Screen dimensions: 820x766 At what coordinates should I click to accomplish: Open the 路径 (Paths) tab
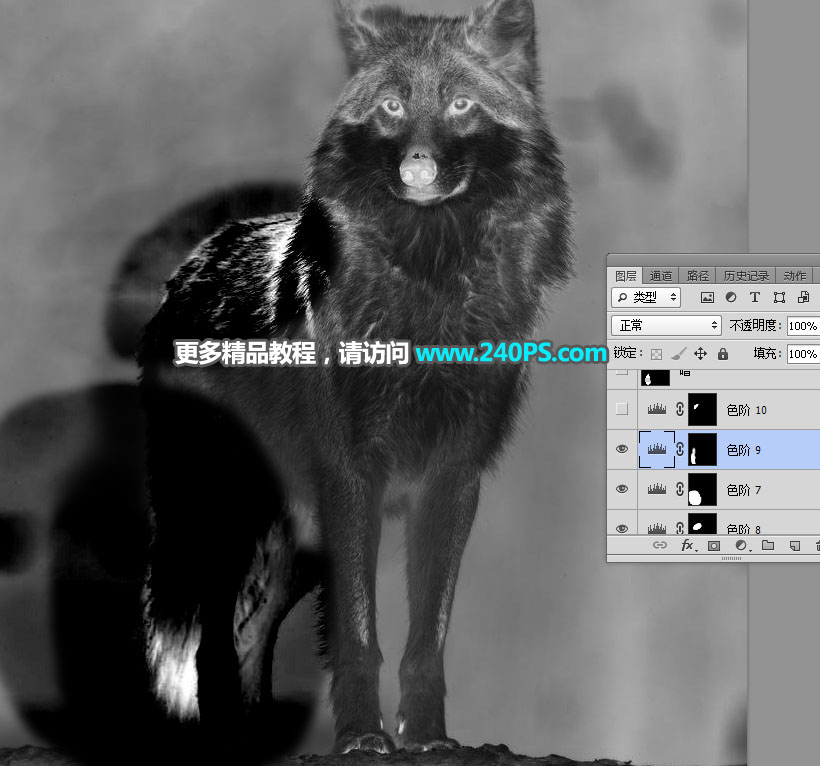[697, 276]
